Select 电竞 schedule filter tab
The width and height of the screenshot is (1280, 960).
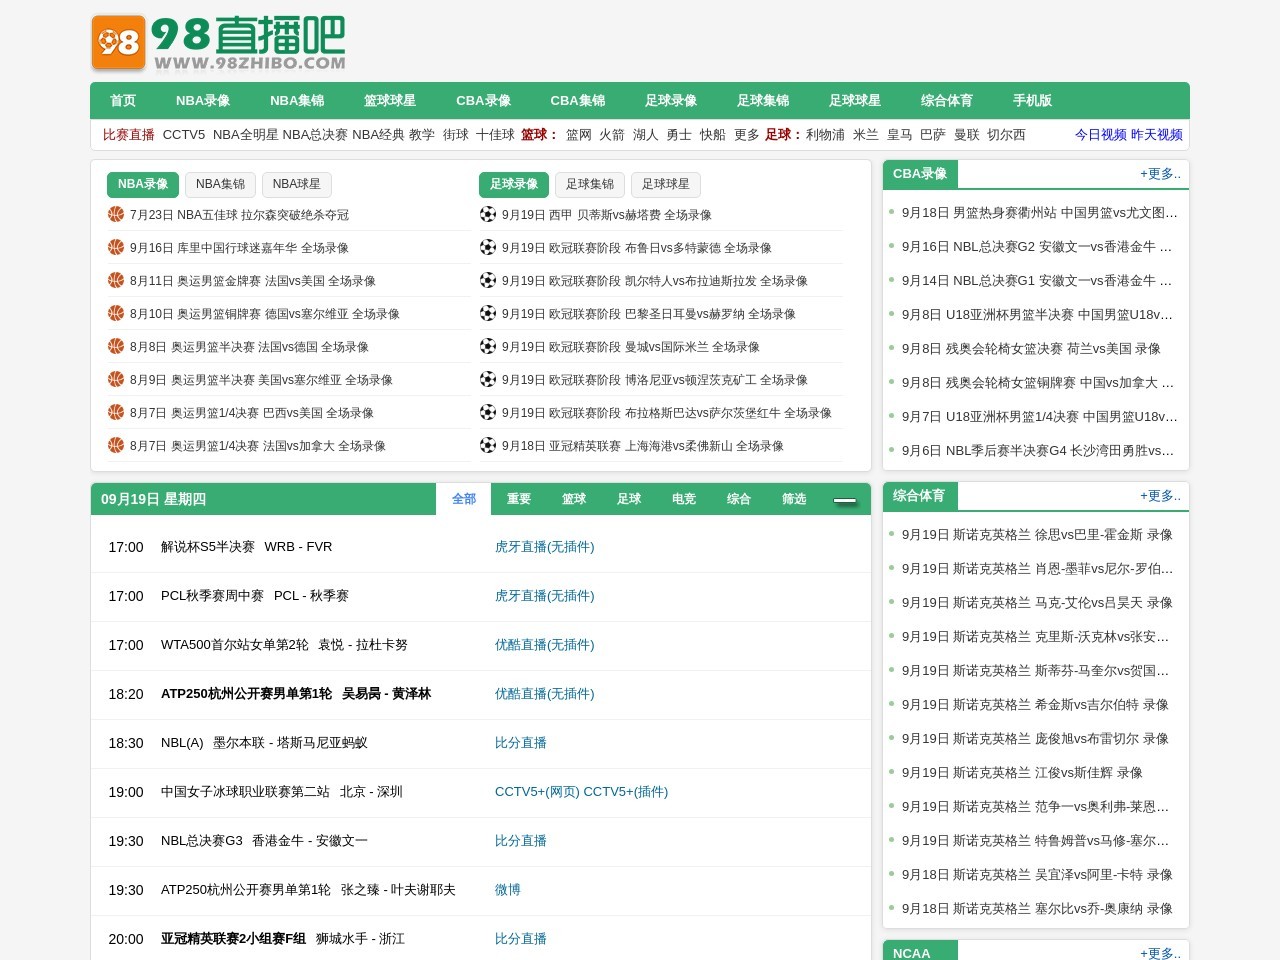pos(684,499)
